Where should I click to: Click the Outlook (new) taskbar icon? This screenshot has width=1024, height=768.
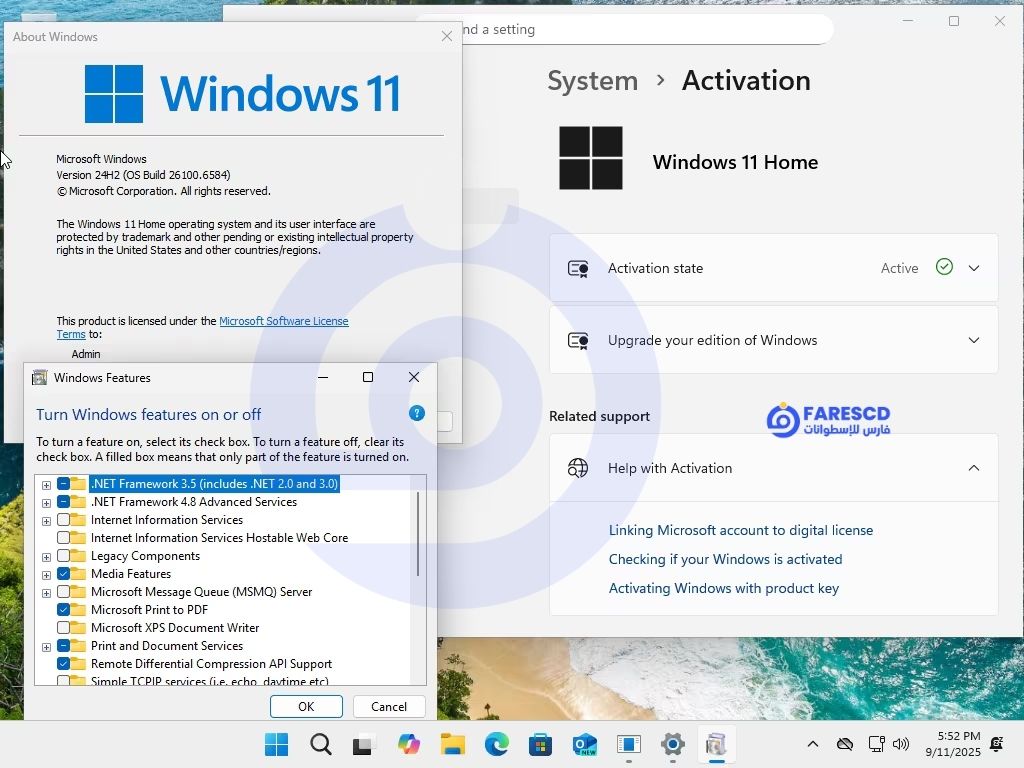(585, 744)
